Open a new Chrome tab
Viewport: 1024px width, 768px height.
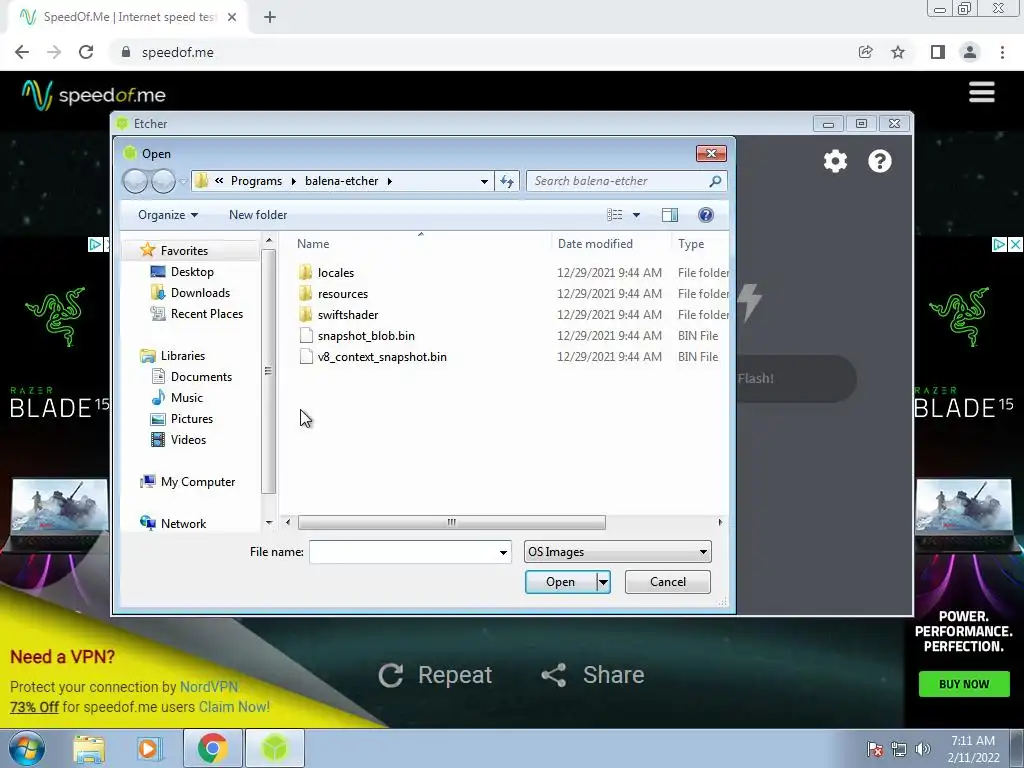point(270,17)
